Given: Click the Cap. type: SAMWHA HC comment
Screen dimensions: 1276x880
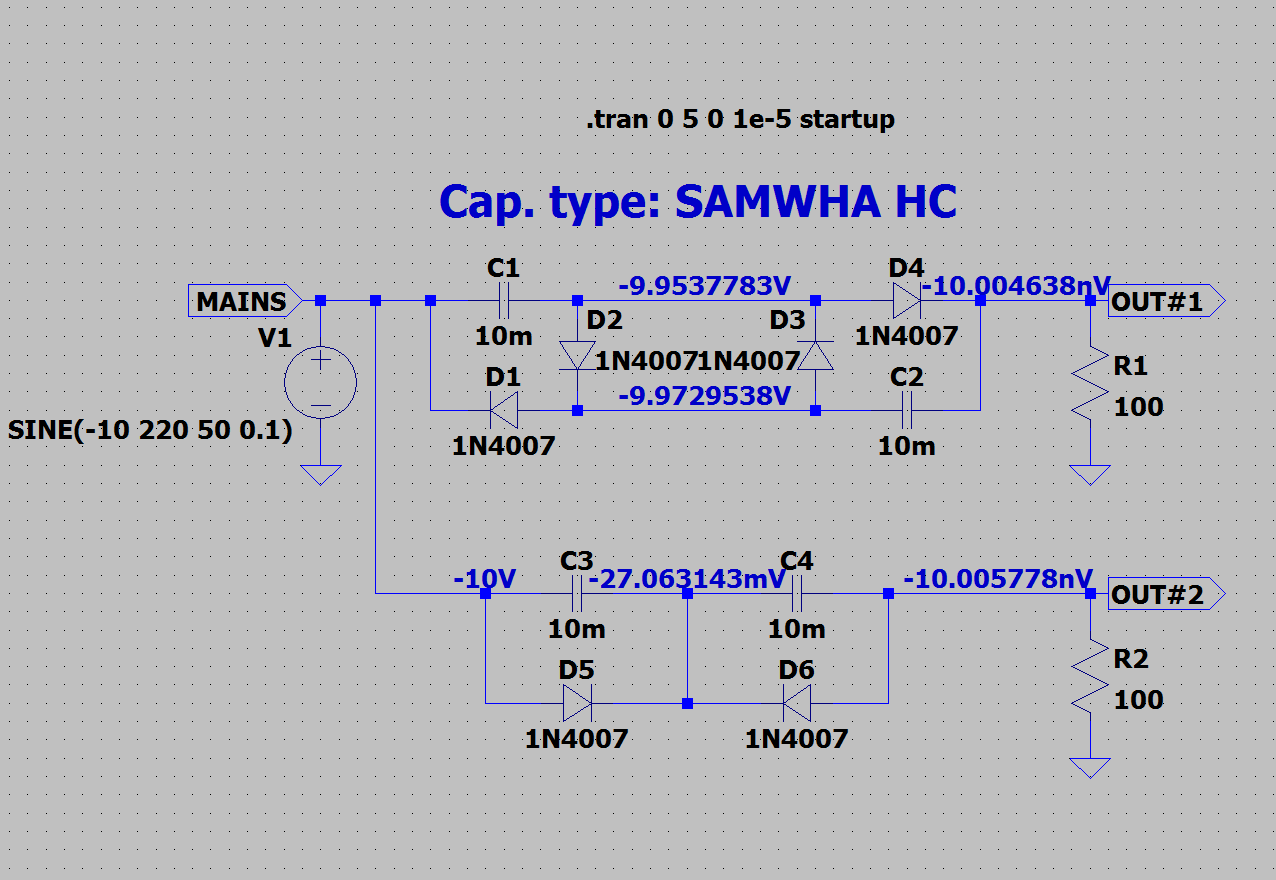Looking at the screenshot, I should [x=698, y=202].
